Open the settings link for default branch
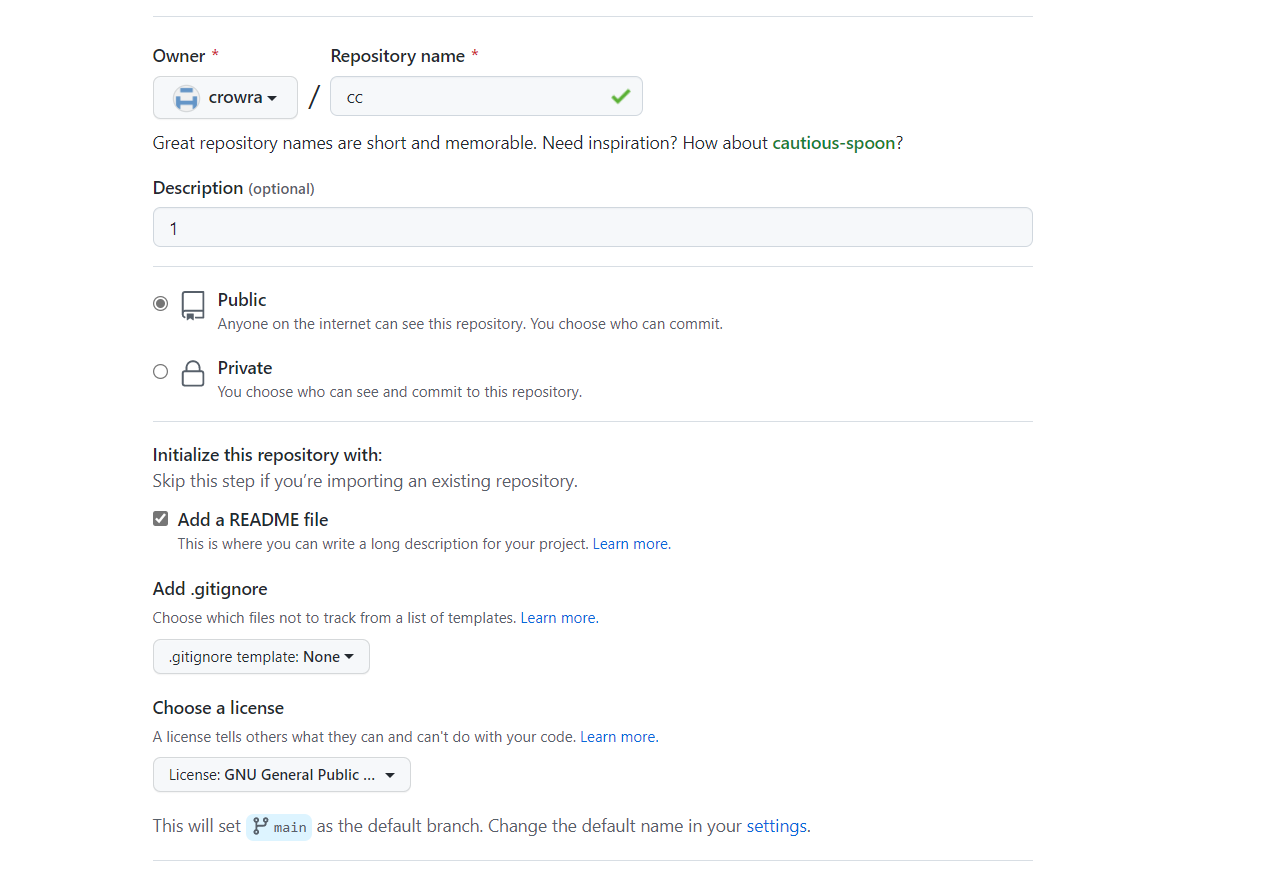This screenshot has width=1286, height=872. (x=776, y=826)
